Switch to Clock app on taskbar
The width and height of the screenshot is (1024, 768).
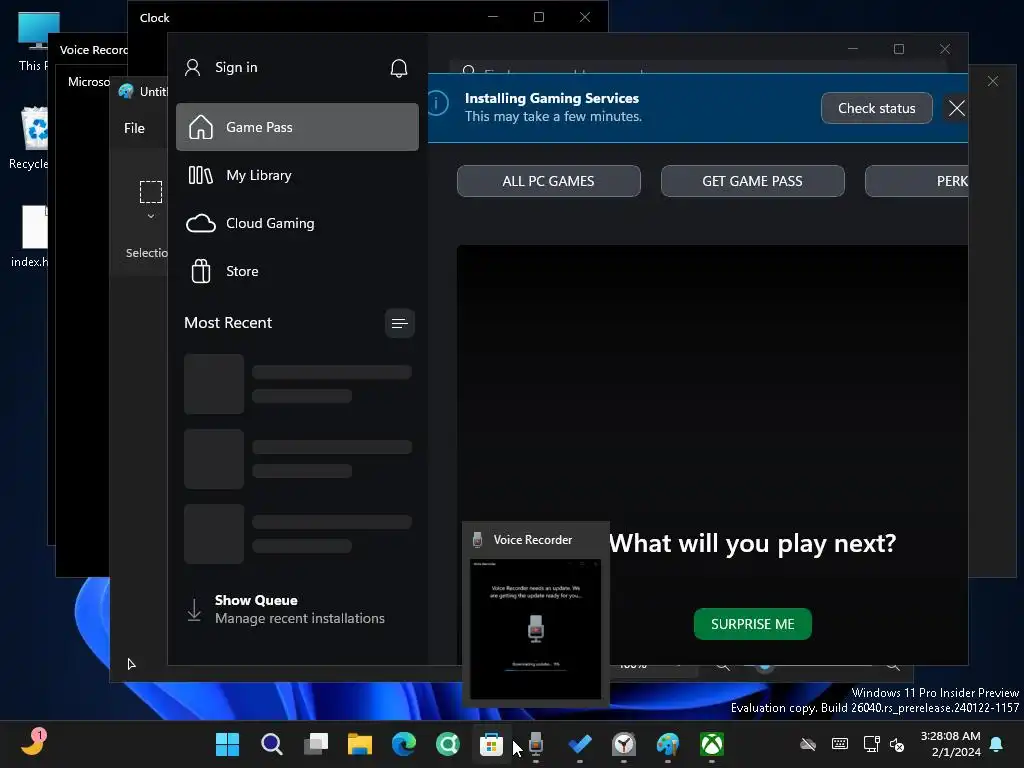(624, 744)
